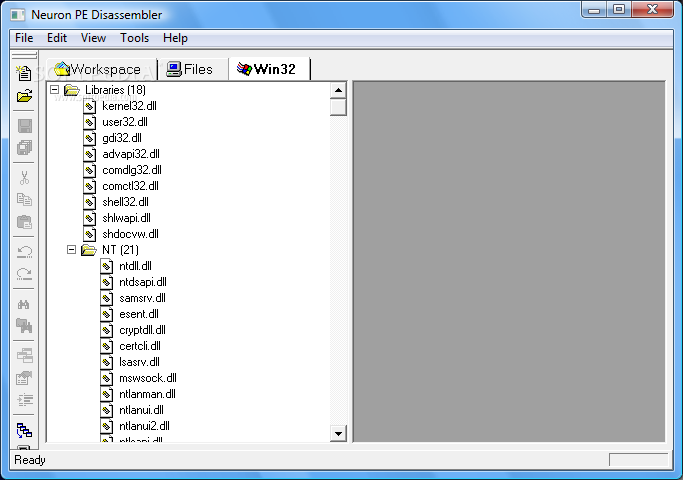Viewport: 683px width, 480px height.
Task: Click the cascading windows toolbar icon
Action: [24, 355]
